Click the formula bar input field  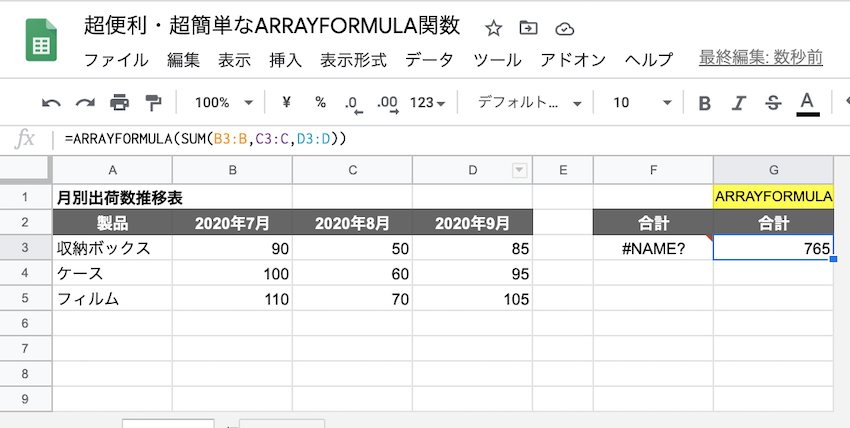(x=450, y=138)
